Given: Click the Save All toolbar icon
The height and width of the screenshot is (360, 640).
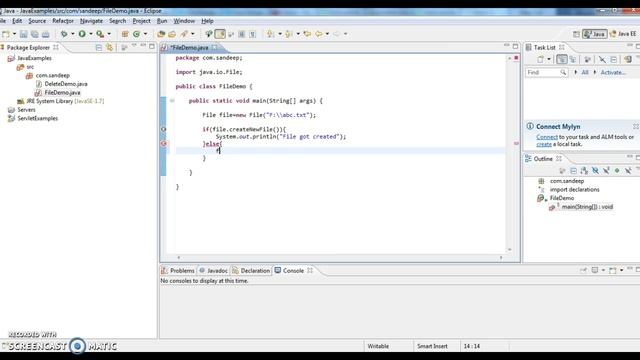Looking at the screenshot, I should coord(35,34).
